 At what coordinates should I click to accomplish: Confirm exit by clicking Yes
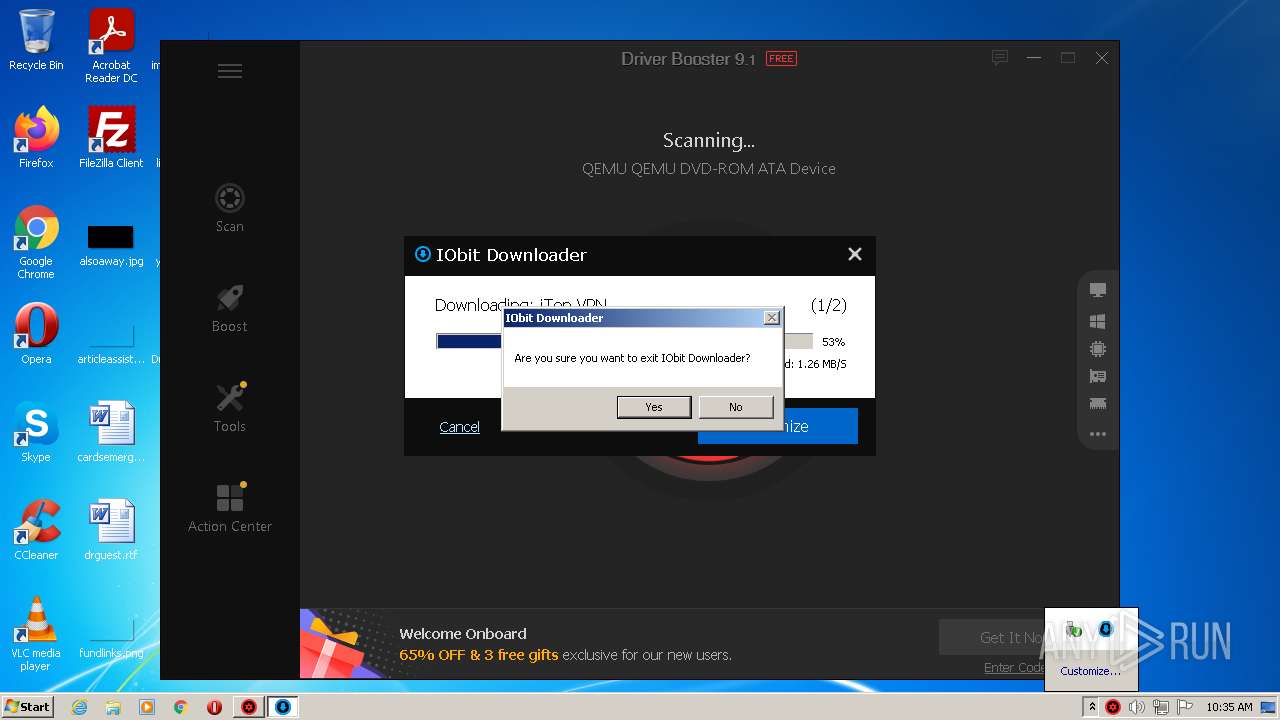coord(654,407)
